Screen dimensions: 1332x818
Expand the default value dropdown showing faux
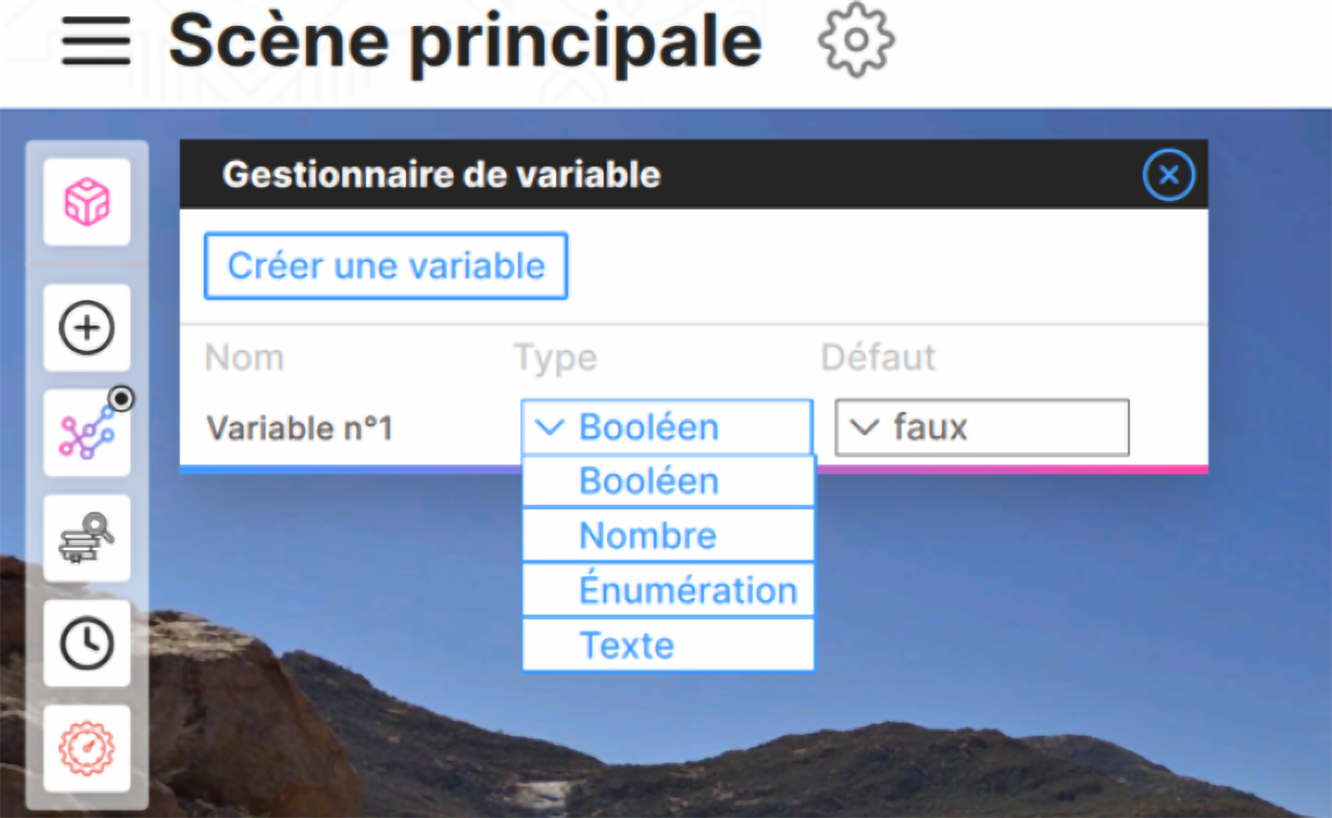tap(981, 427)
